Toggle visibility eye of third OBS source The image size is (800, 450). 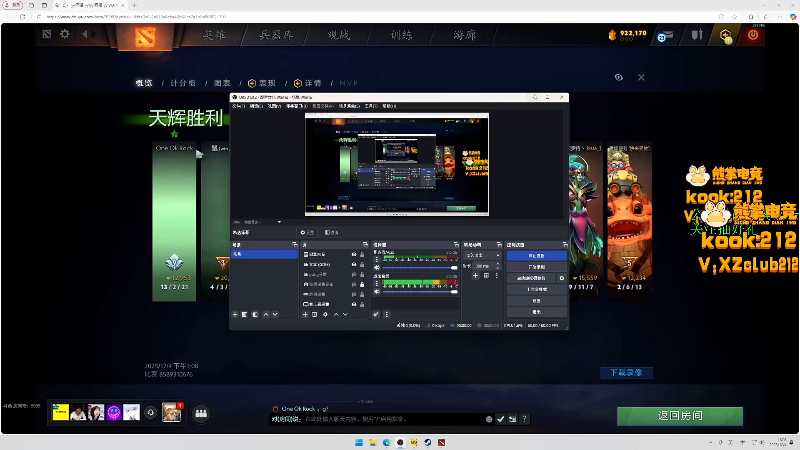click(354, 274)
